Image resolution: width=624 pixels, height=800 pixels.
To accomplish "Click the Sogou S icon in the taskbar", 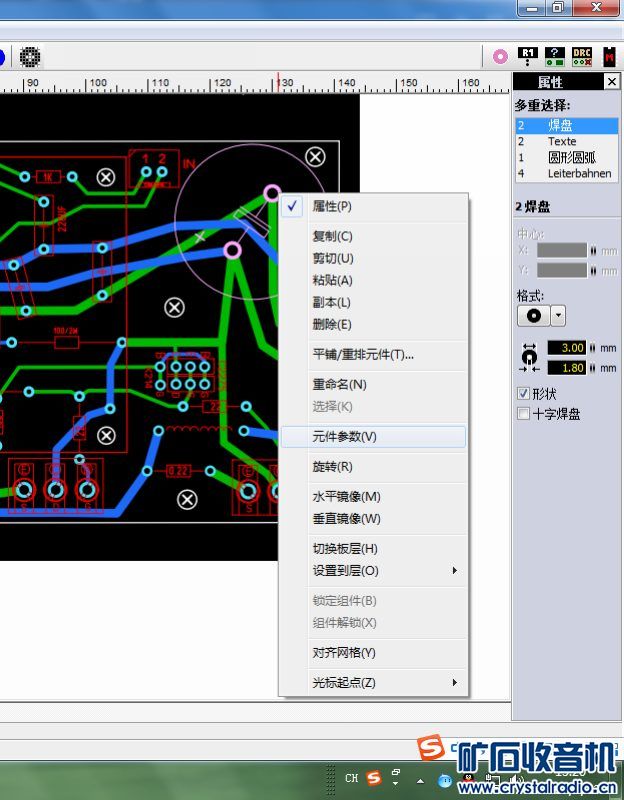I will (374, 778).
